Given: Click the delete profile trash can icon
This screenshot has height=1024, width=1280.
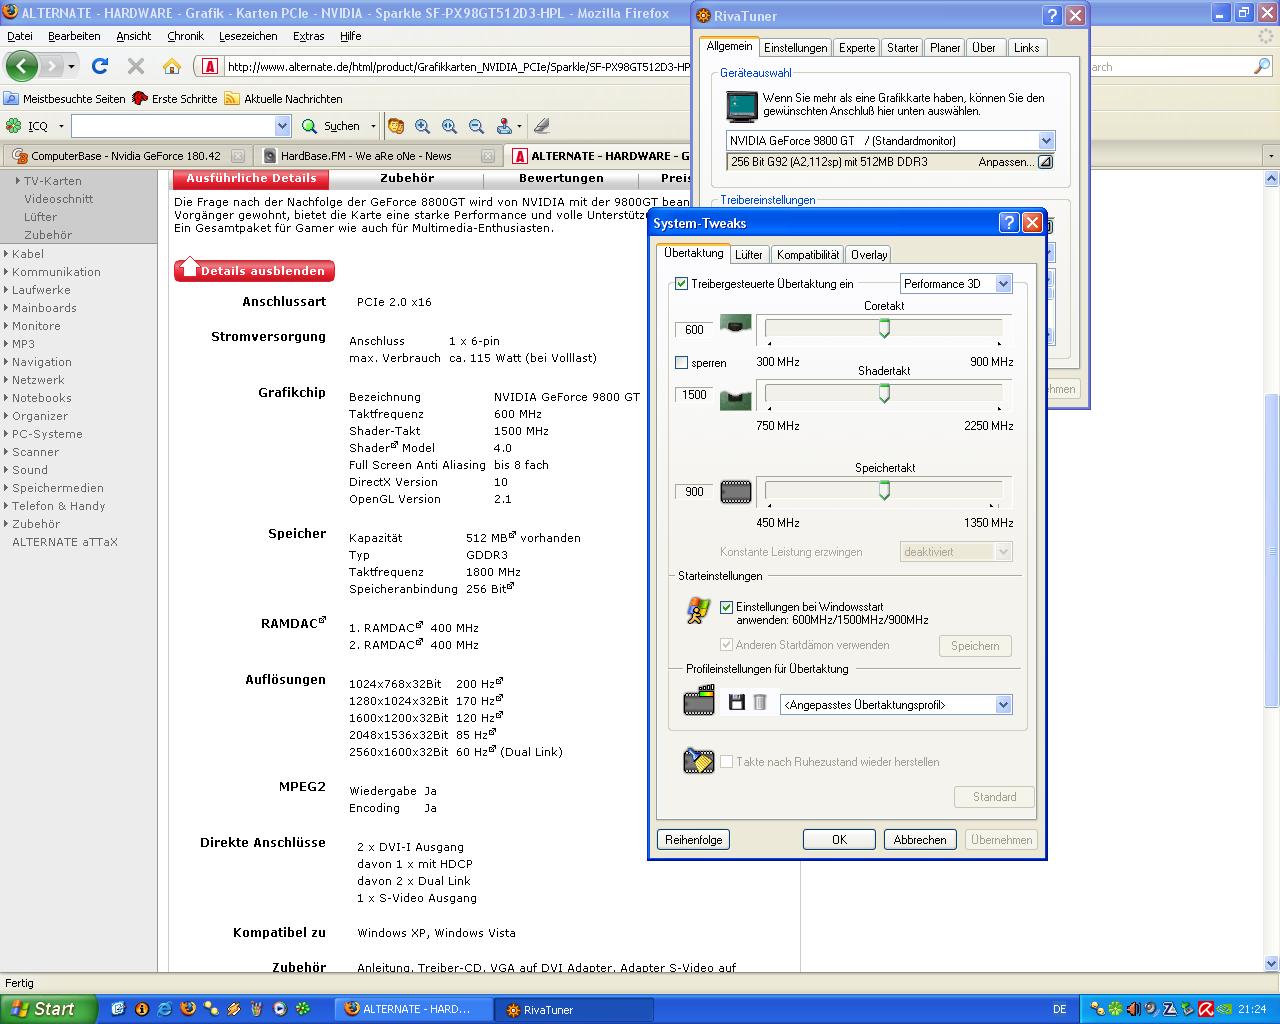Looking at the screenshot, I should tap(760, 703).
